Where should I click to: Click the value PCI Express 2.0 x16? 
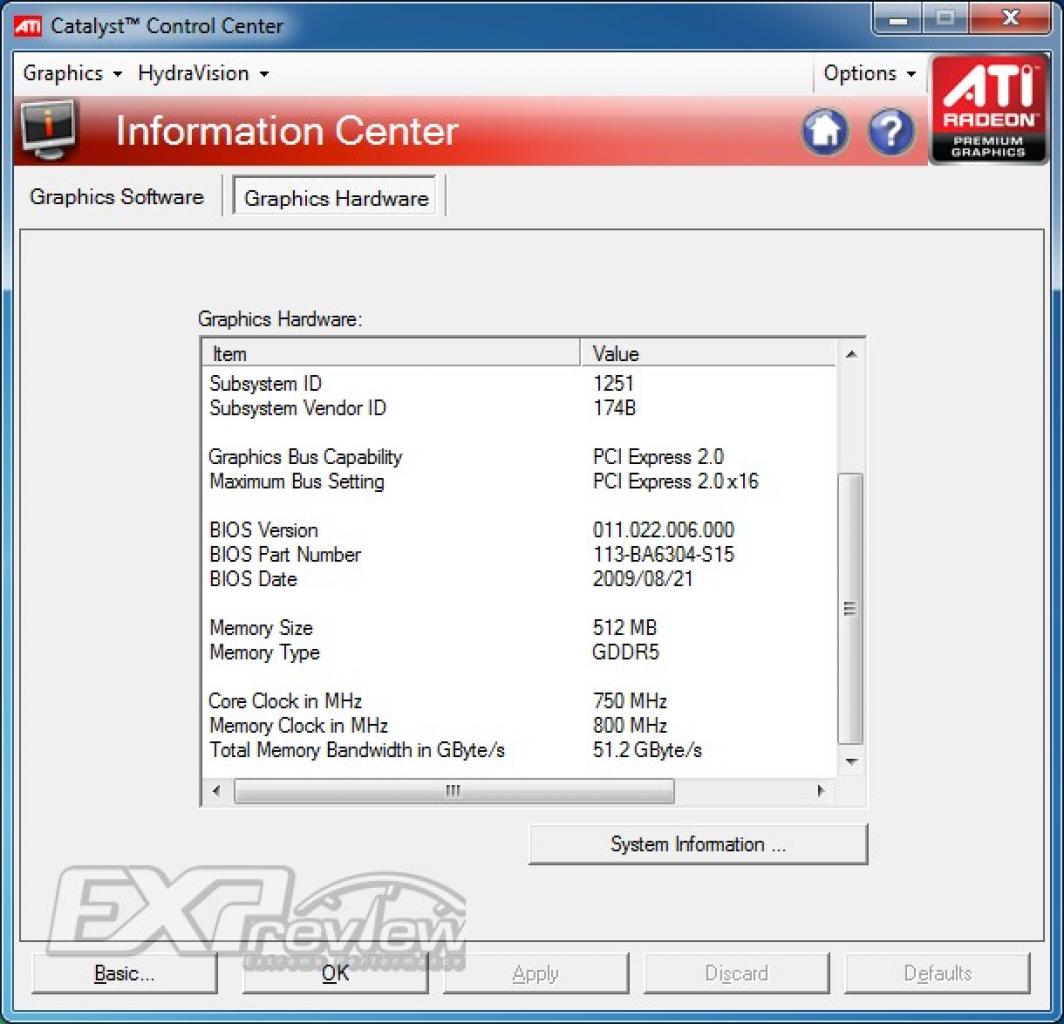pos(675,481)
